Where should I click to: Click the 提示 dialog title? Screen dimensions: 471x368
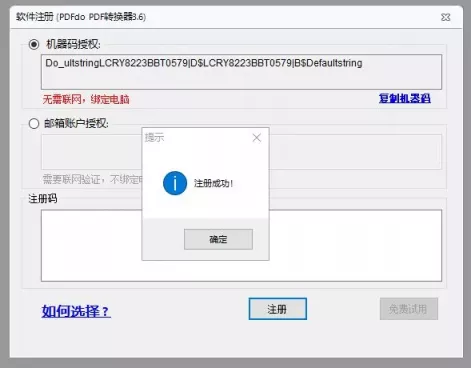click(x=154, y=137)
